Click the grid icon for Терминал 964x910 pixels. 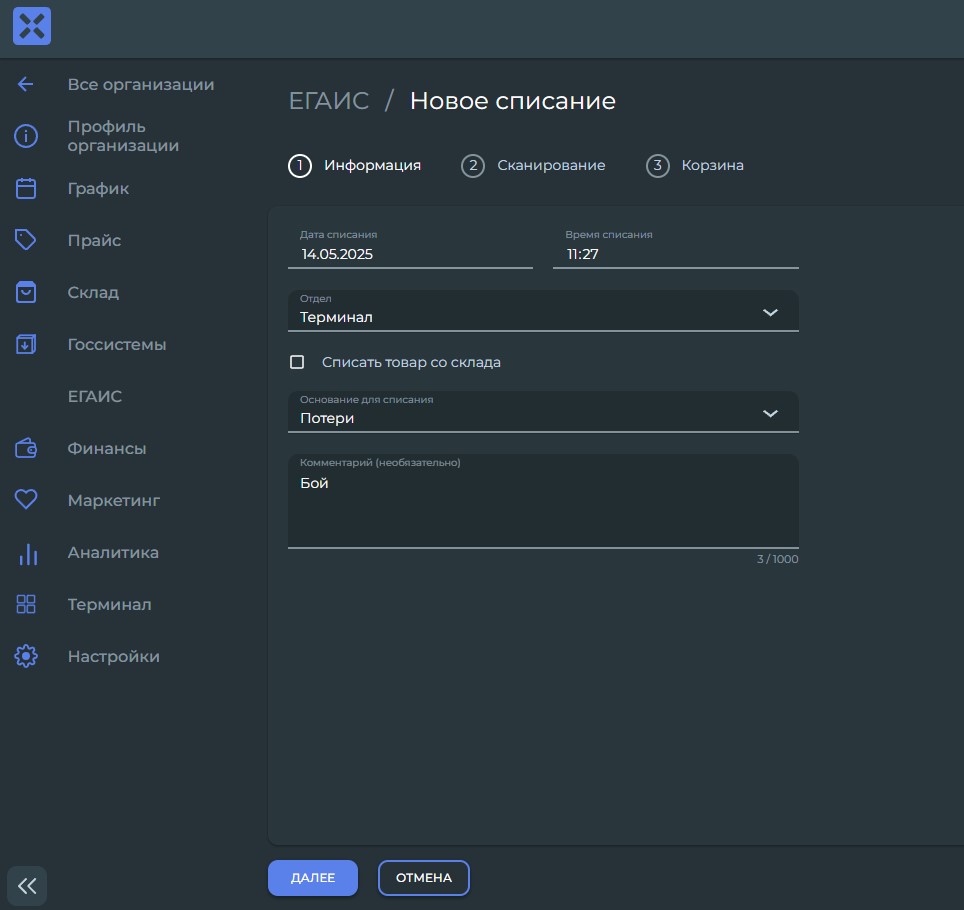pyautogui.click(x=26, y=604)
